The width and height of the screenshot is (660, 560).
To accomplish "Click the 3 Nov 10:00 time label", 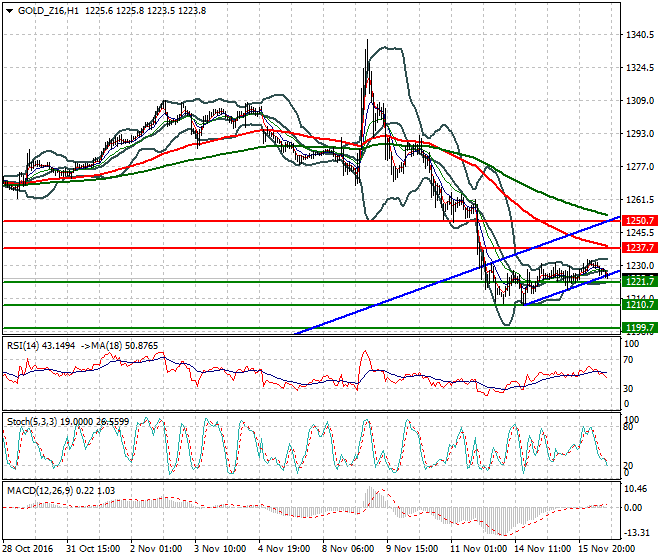I will pos(221,549).
